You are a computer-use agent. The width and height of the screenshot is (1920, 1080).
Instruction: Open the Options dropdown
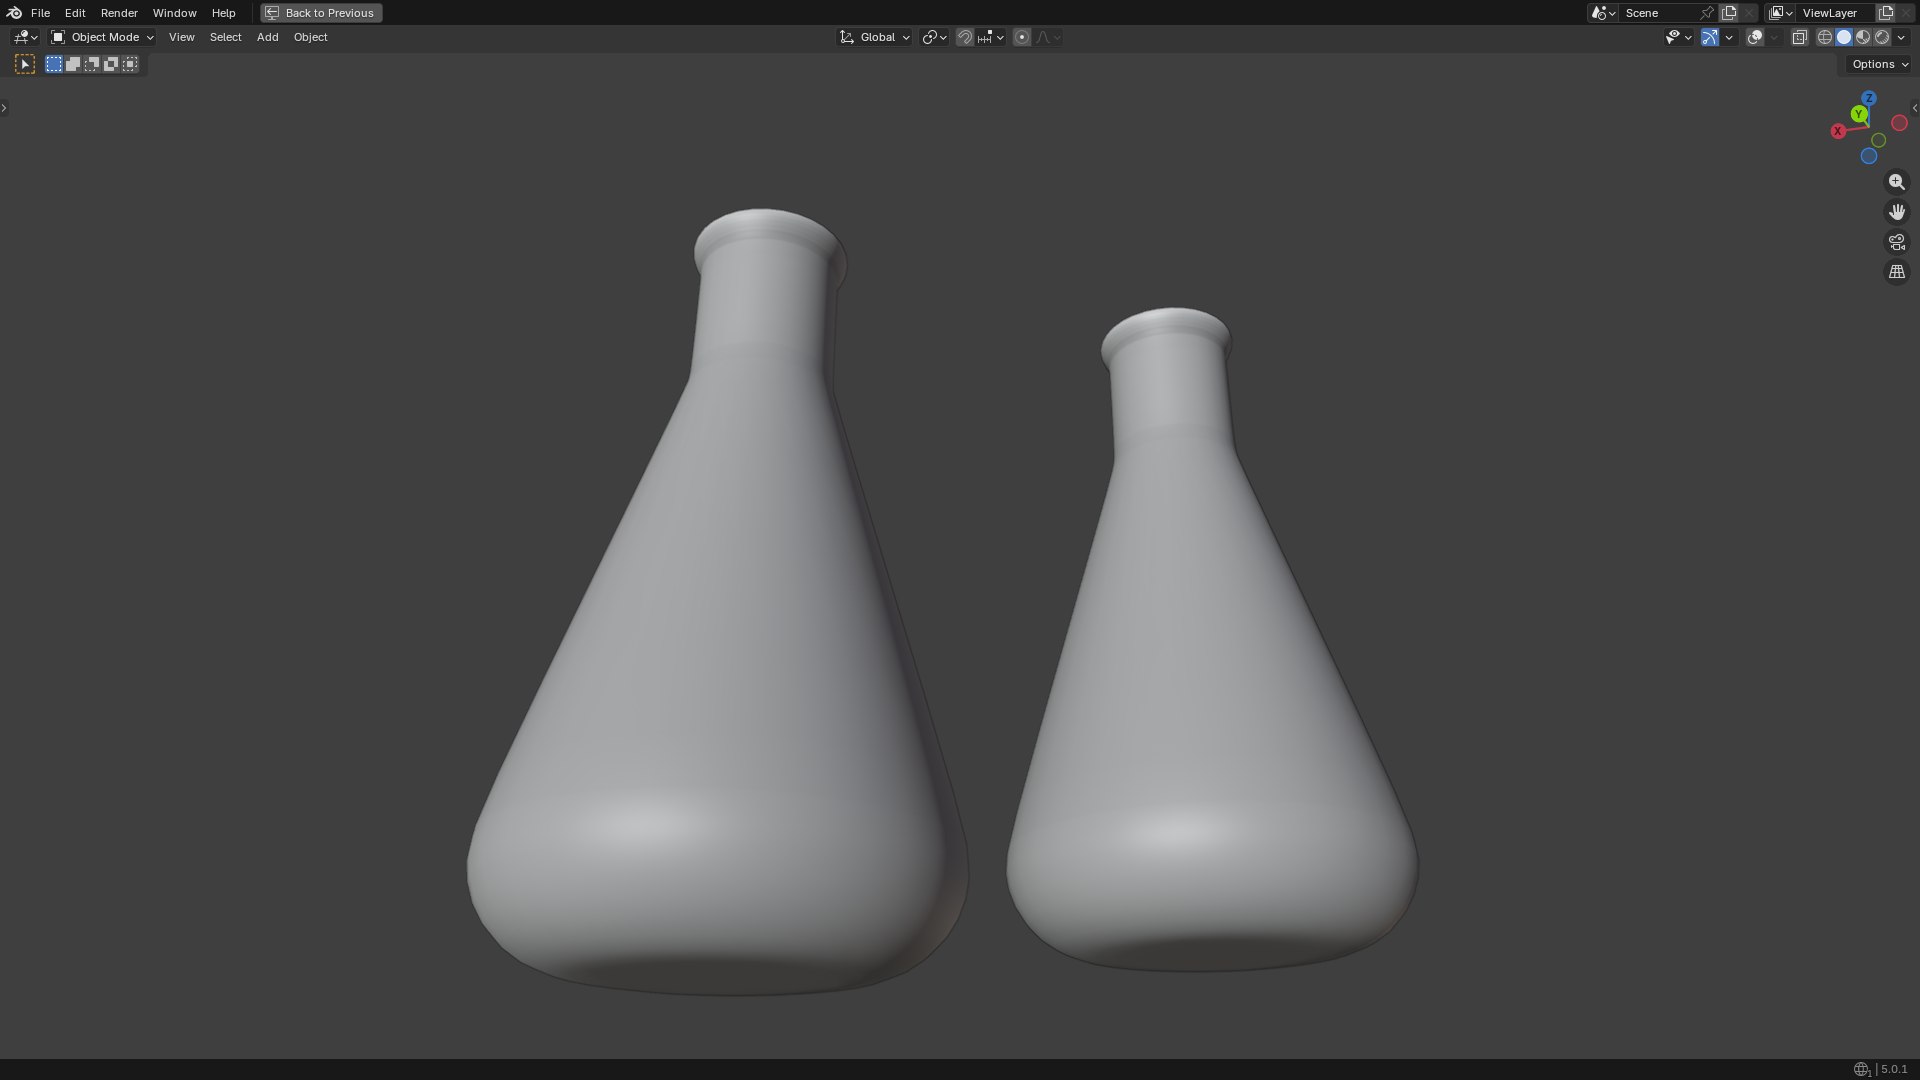click(1880, 64)
